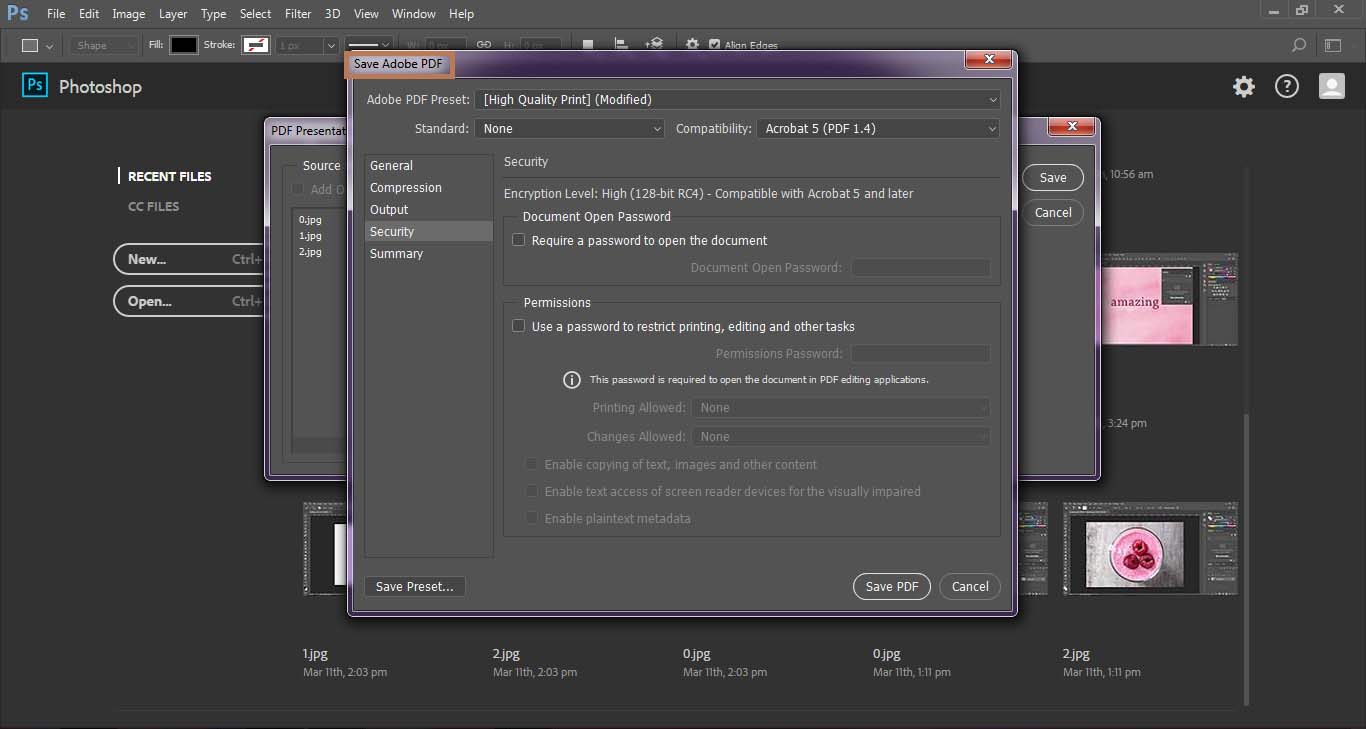Switch to the General section
1366x729 pixels.
click(429, 166)
